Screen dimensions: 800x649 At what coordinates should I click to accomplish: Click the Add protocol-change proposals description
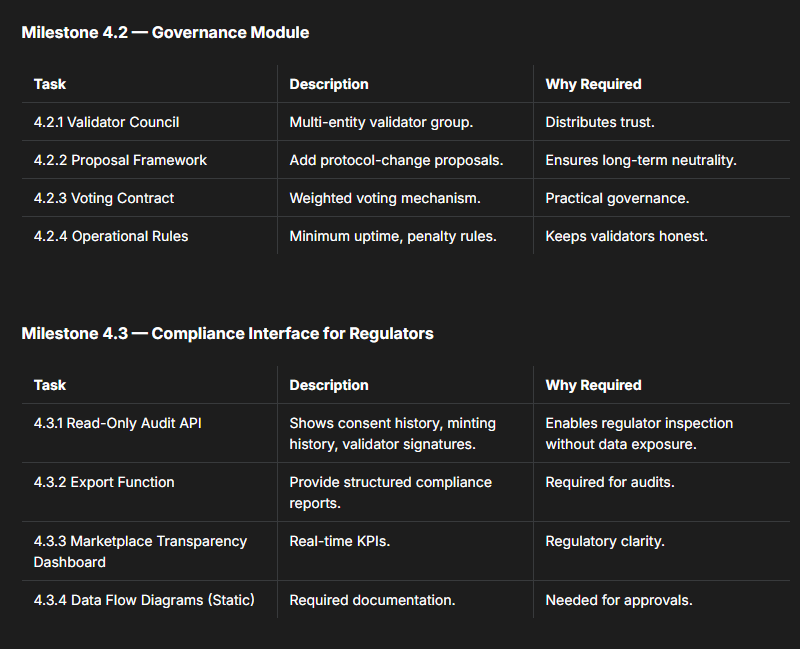(x=396, y=160)
